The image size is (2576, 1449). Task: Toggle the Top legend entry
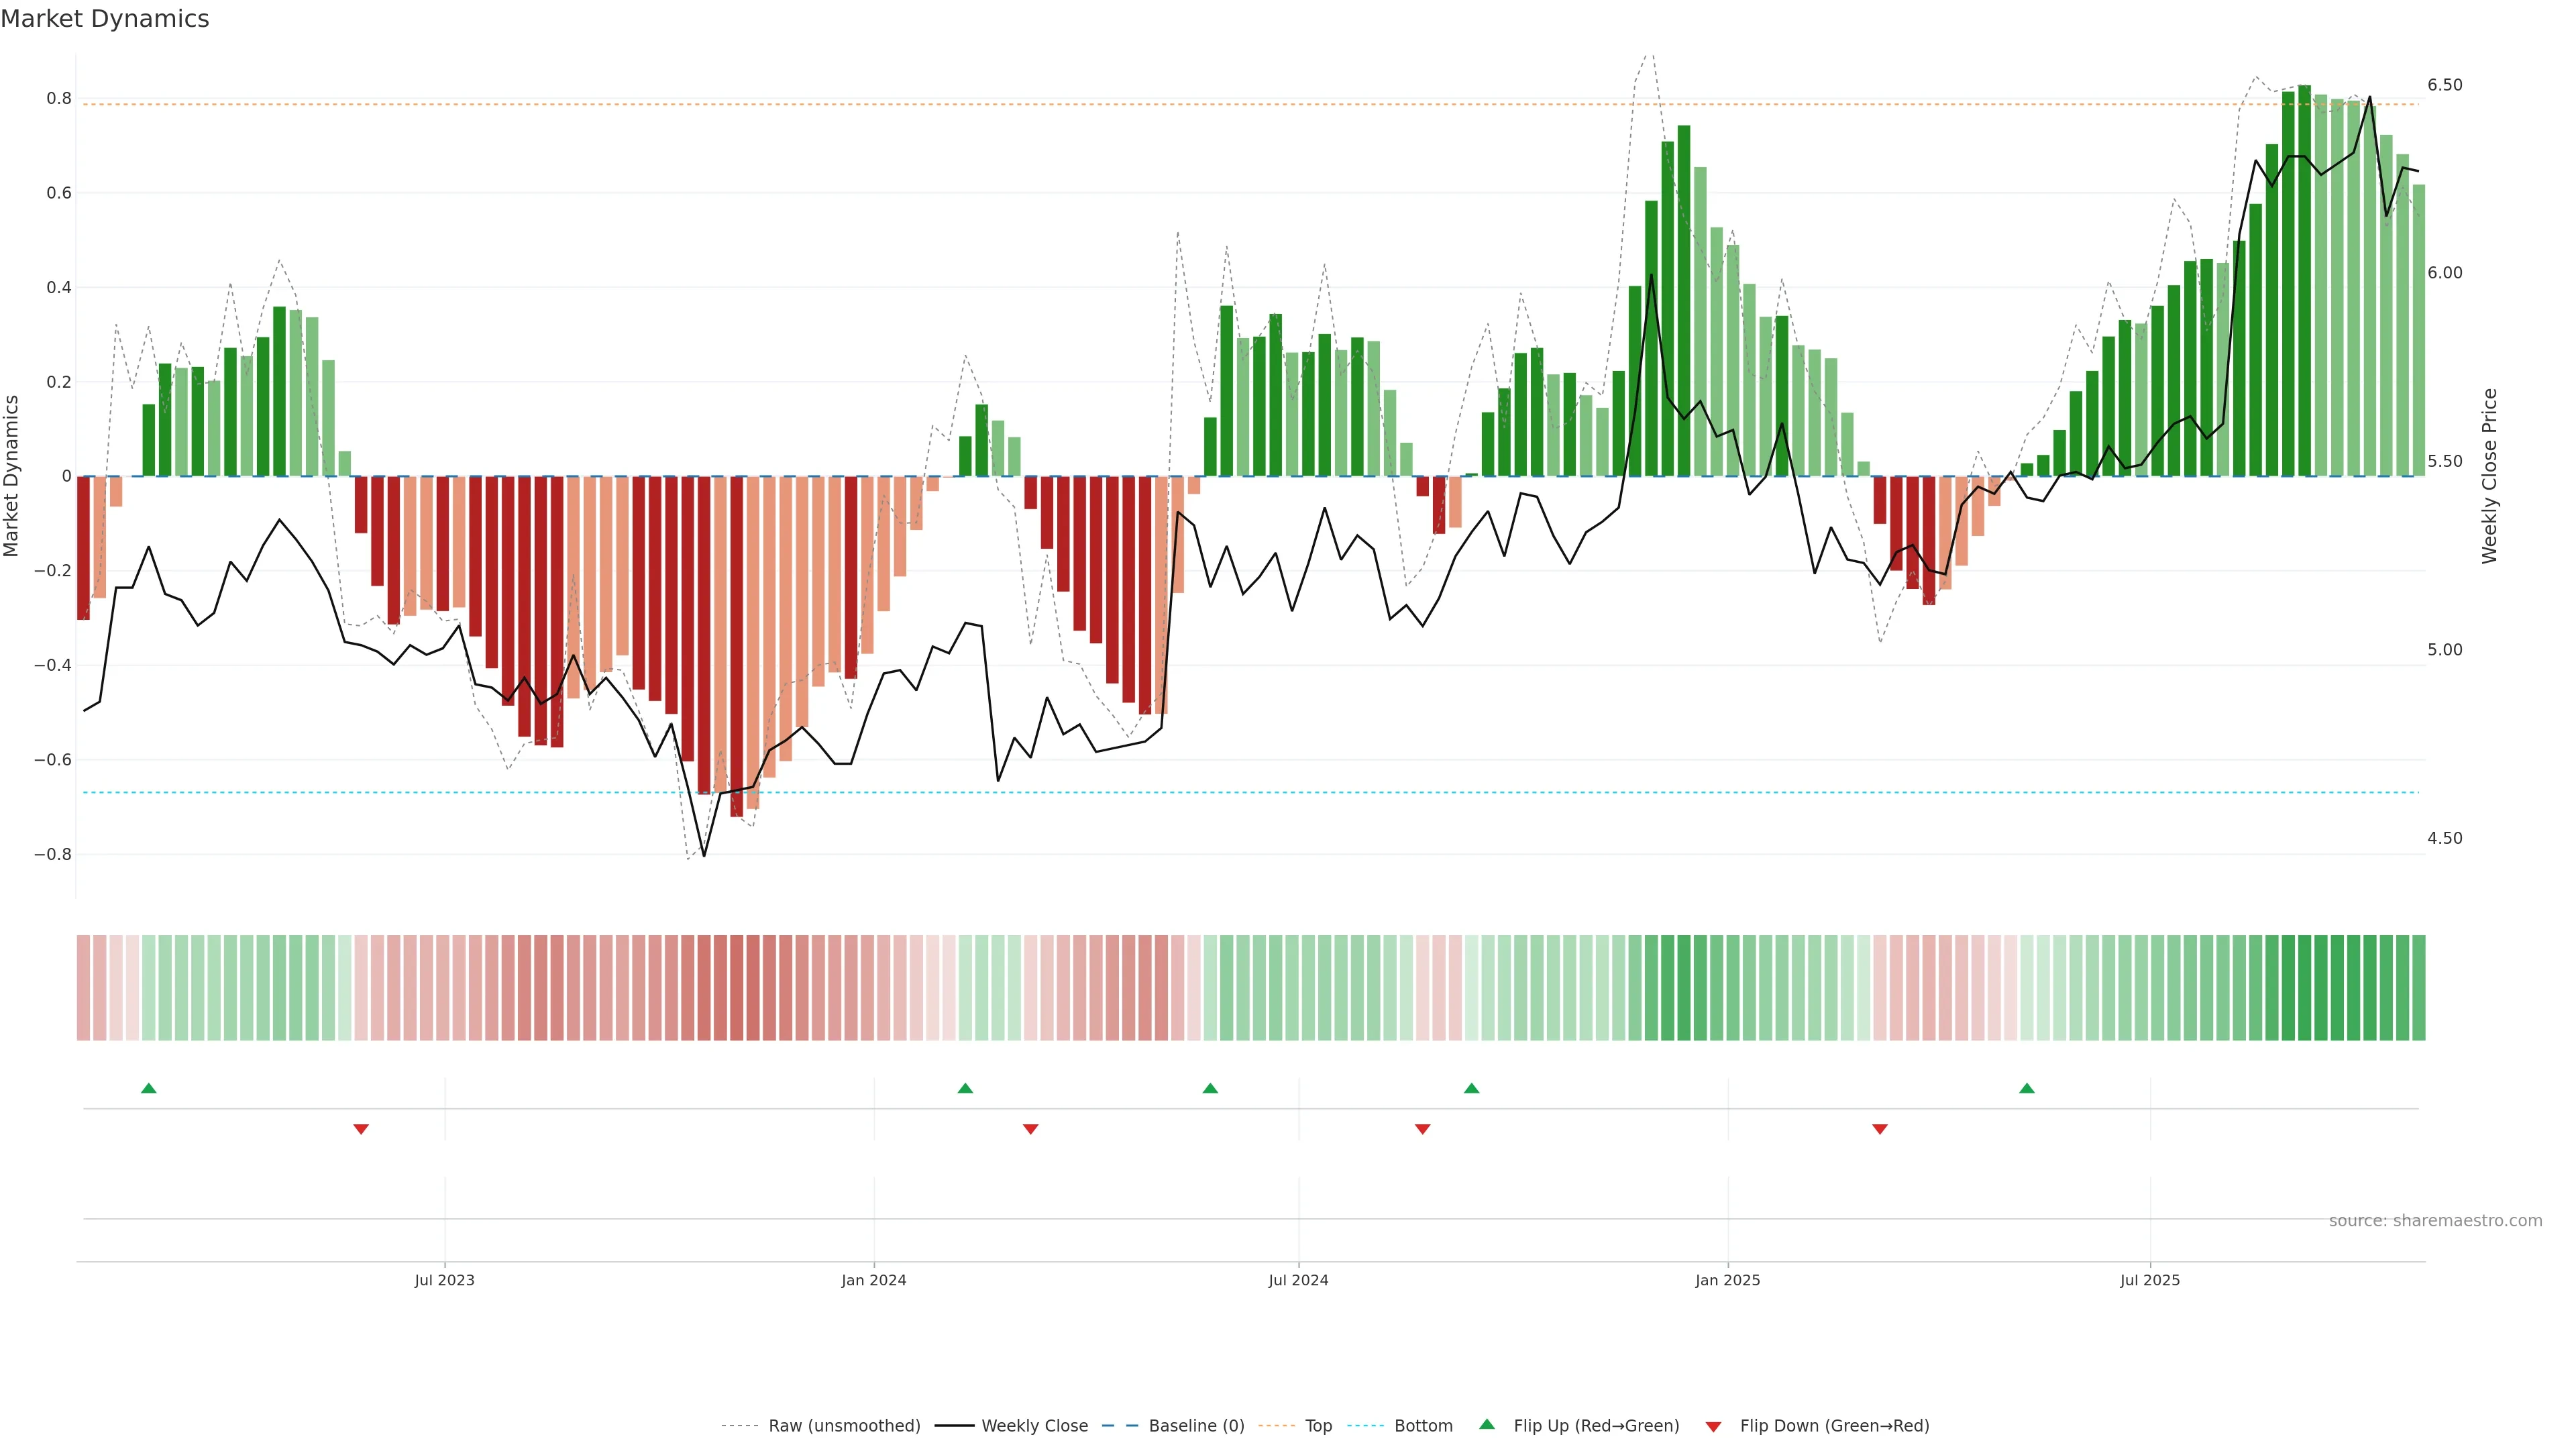coord(1318,1426)
